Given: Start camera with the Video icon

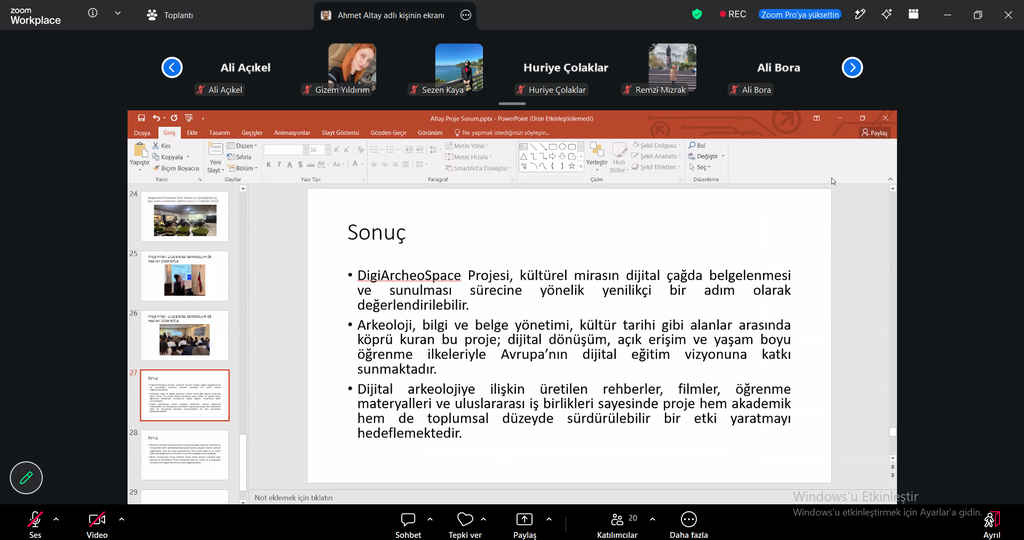Looking at the screenshot, I should (x=97, y=520).
